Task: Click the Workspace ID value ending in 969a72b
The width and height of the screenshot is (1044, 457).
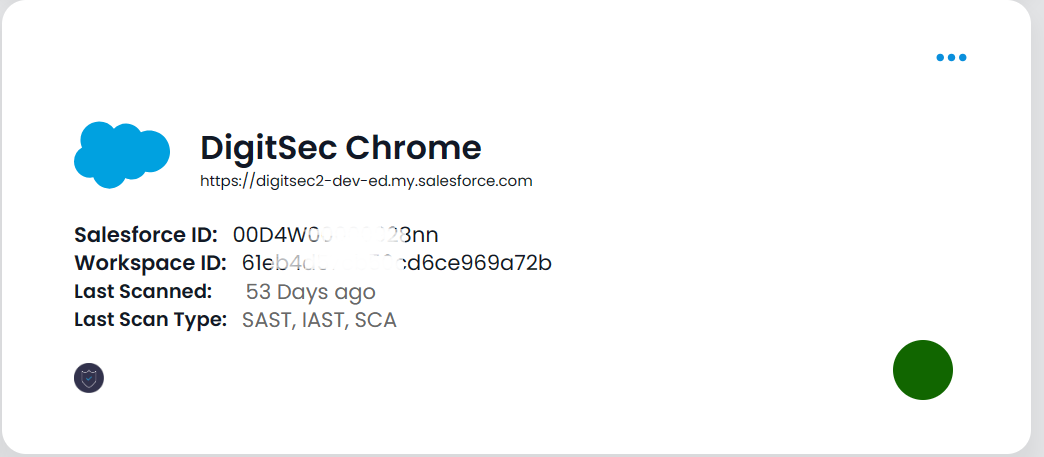Action: point(397,263)
